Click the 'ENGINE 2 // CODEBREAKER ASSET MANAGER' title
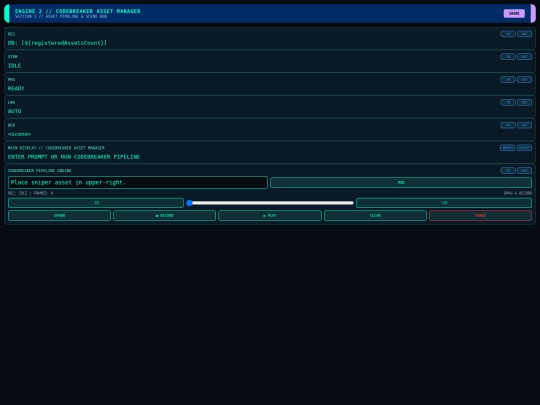540x405 pixels. point(77,11)
